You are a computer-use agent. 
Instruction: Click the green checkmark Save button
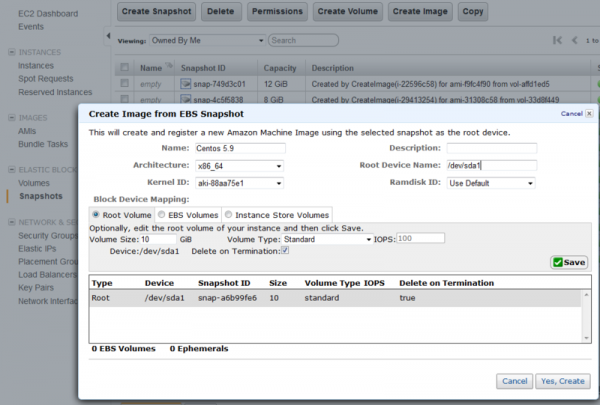pos(570,262)
